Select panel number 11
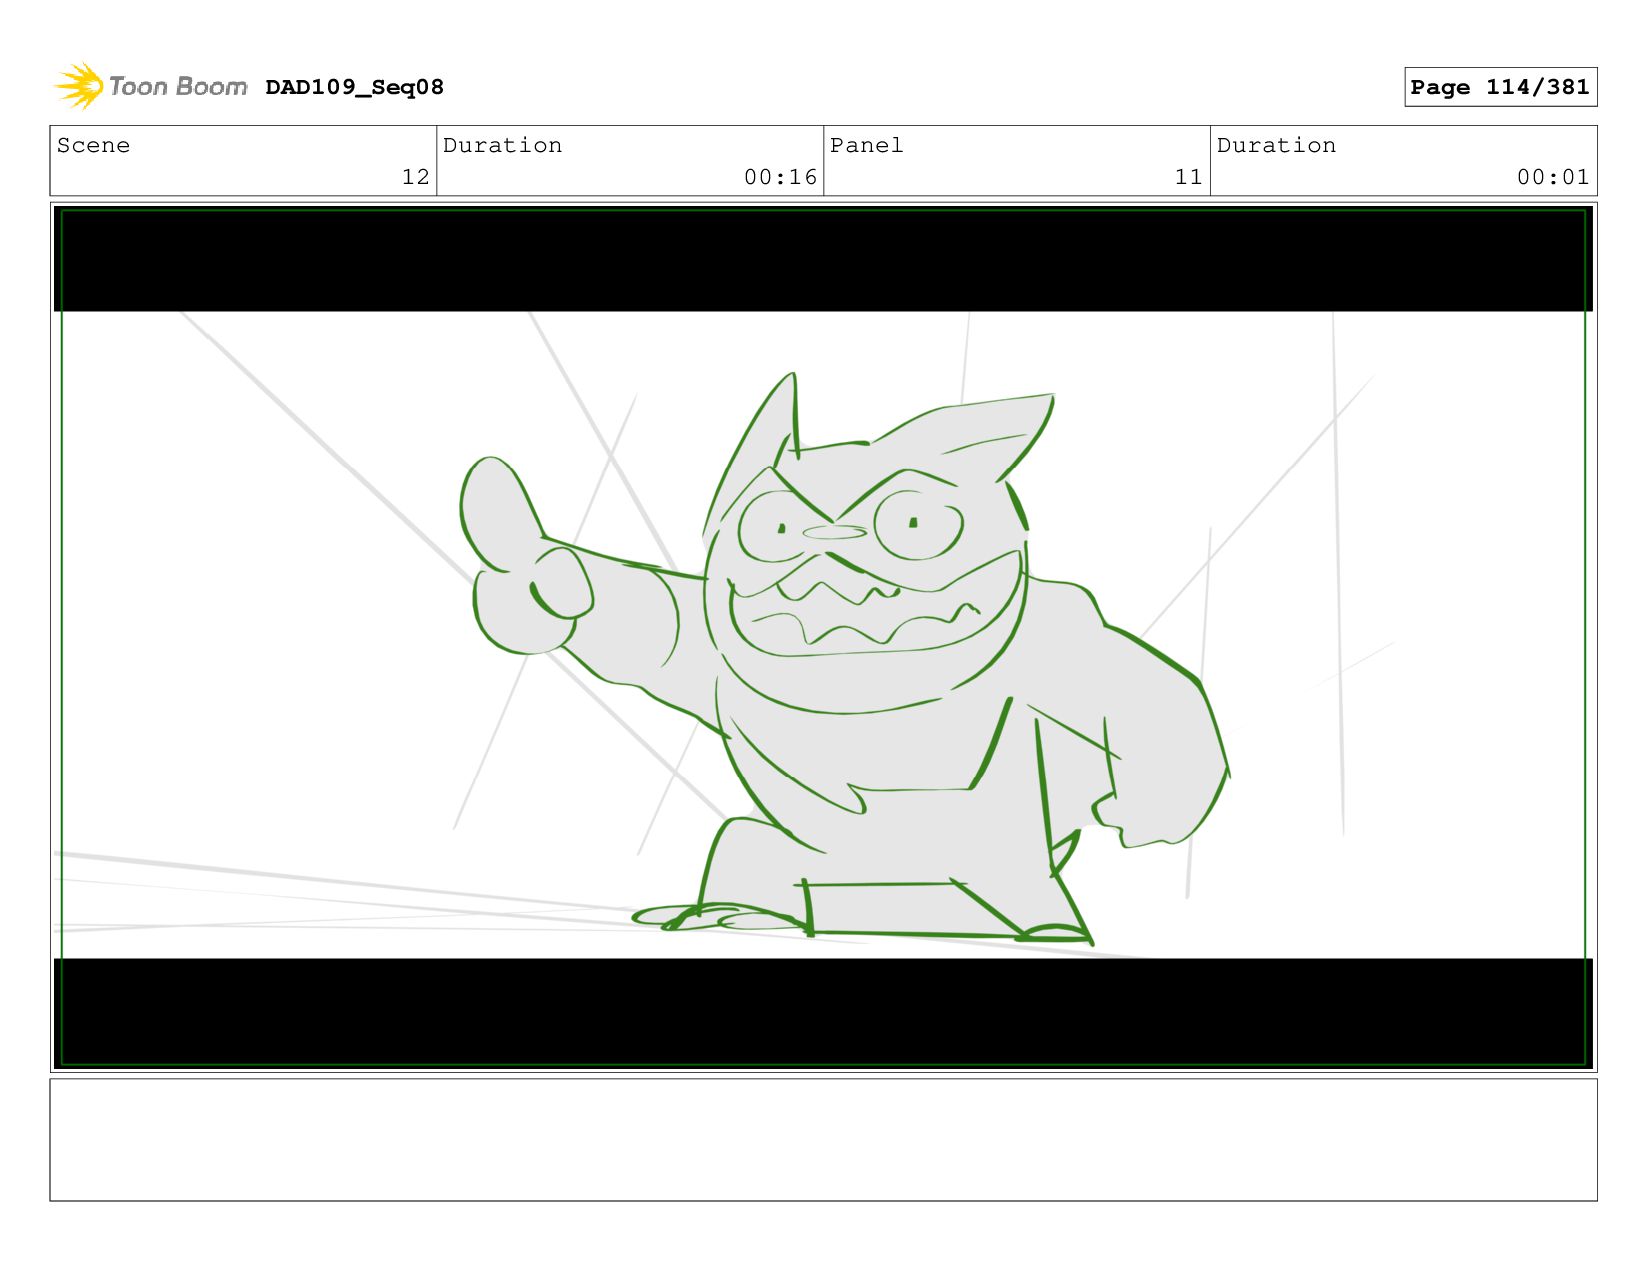Viewport: 1648px width, 1276px height. (x=1188, y=177)
